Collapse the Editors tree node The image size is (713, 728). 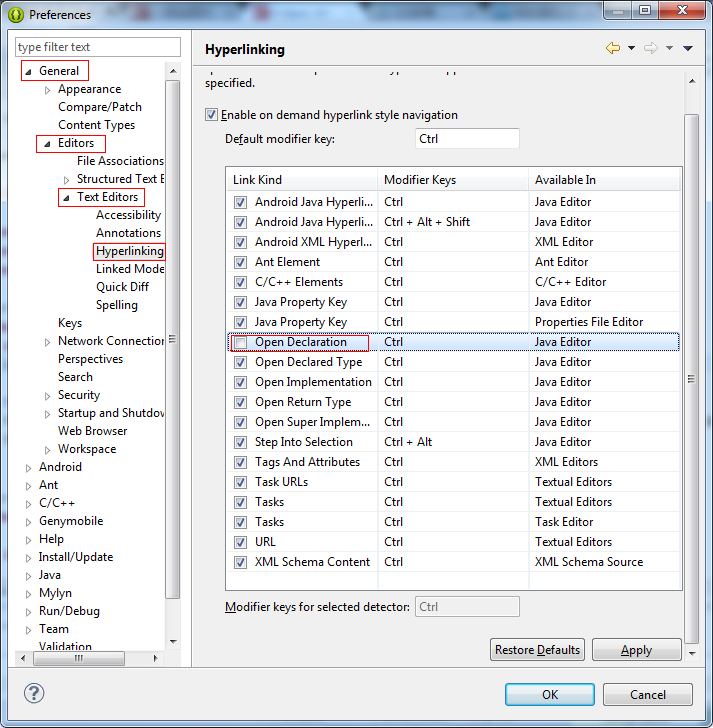[47, 144]
